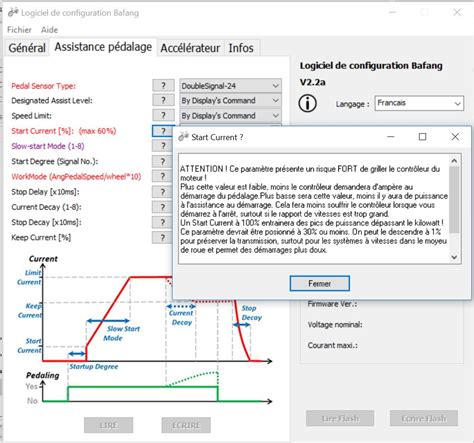Screen dimensions: 474x443
Task: Click the Pedal Sensor Type label
Action: [43, 86]
